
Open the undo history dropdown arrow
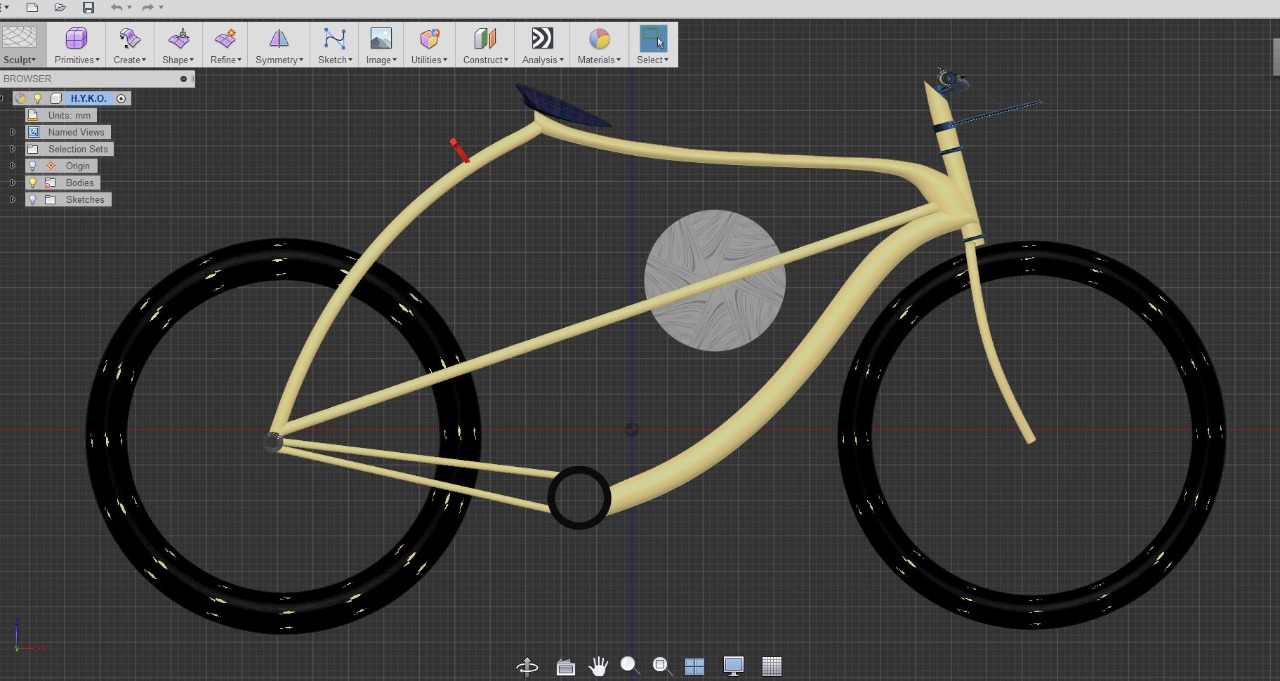130,8
